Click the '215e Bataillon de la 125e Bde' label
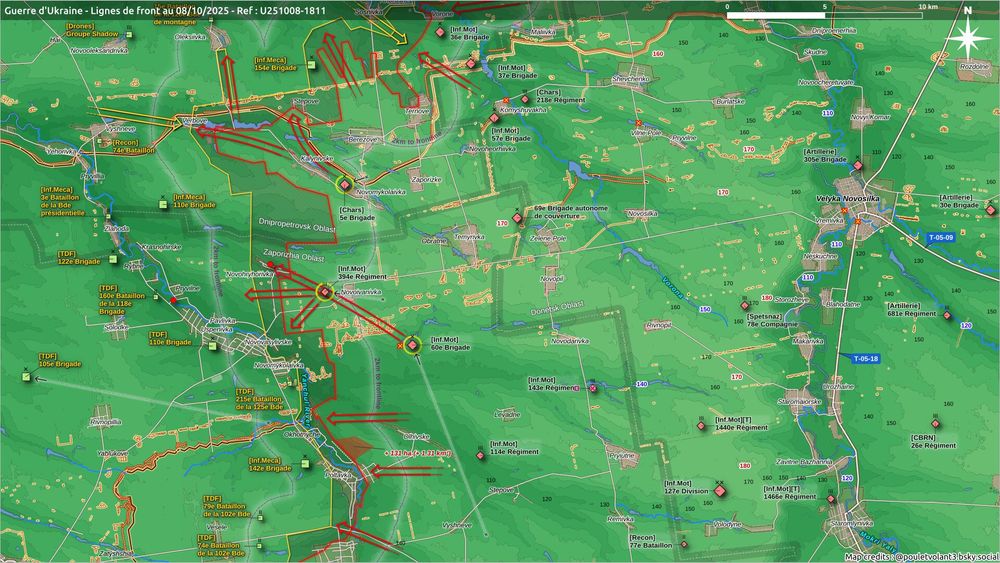 tap(260, 399)
